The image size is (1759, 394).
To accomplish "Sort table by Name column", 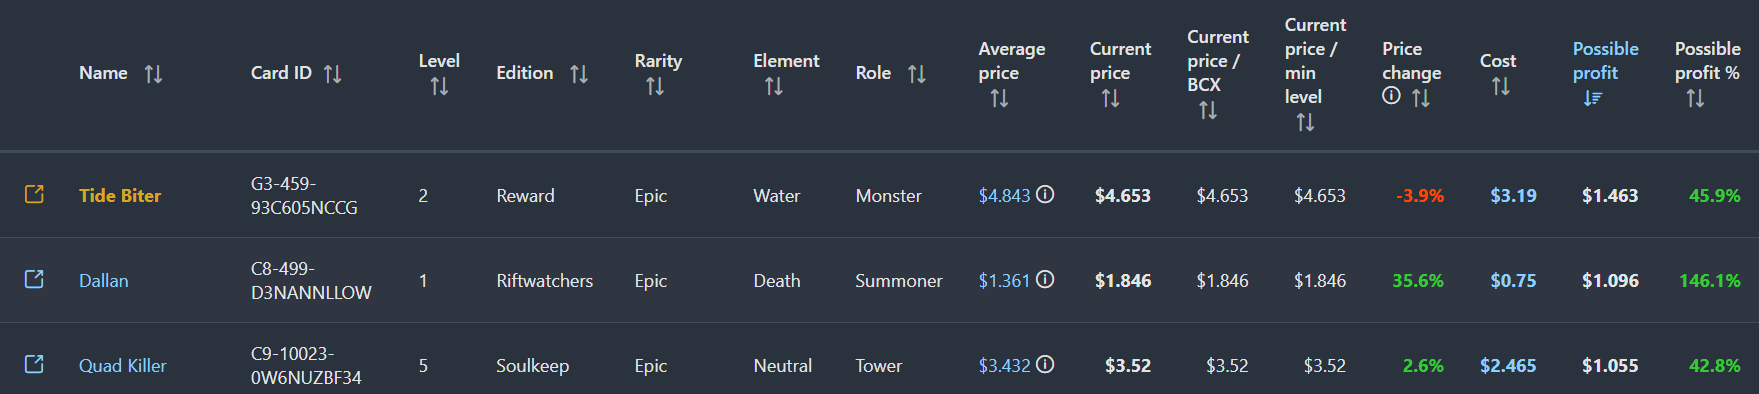I will pyautogui.click(x=153, y=74).
